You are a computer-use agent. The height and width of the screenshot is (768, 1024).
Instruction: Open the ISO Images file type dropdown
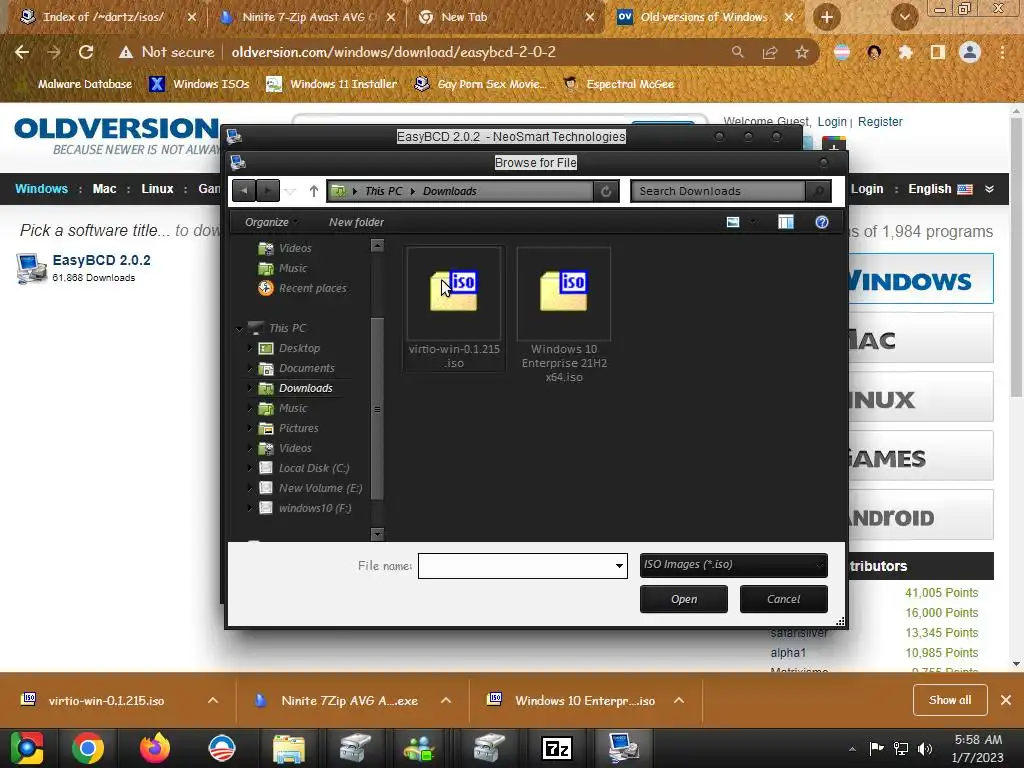point(733,565)
